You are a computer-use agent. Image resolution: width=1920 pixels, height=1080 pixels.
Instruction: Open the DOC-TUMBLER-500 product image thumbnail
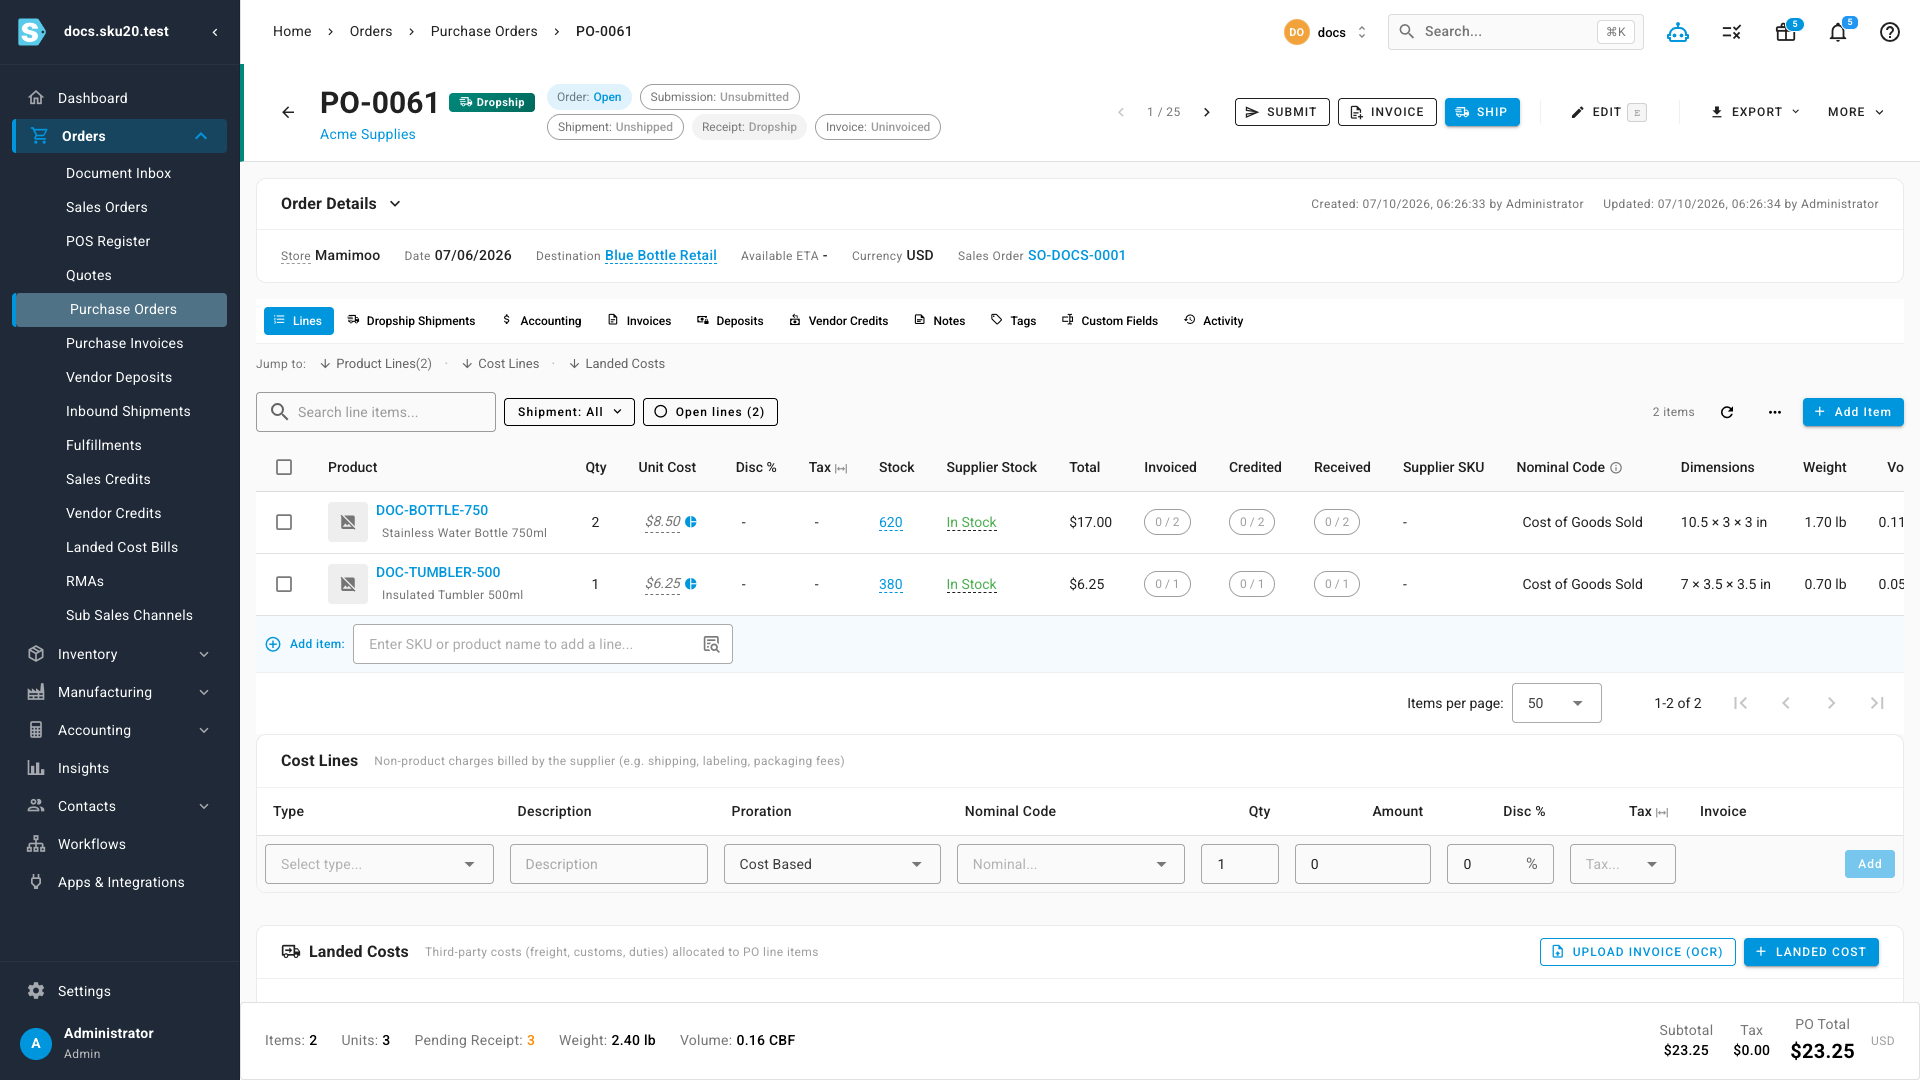click(348, 584)
